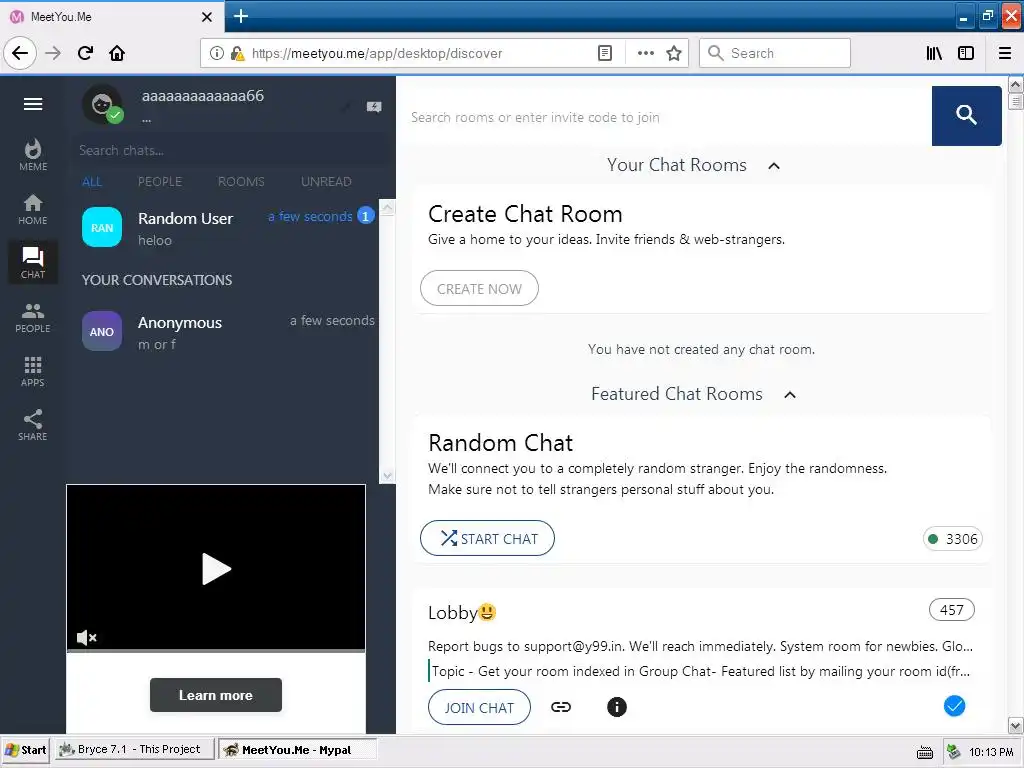Click the new message icon in header
The width and height of the screenshot is (1024, 768).
point(374,107)
